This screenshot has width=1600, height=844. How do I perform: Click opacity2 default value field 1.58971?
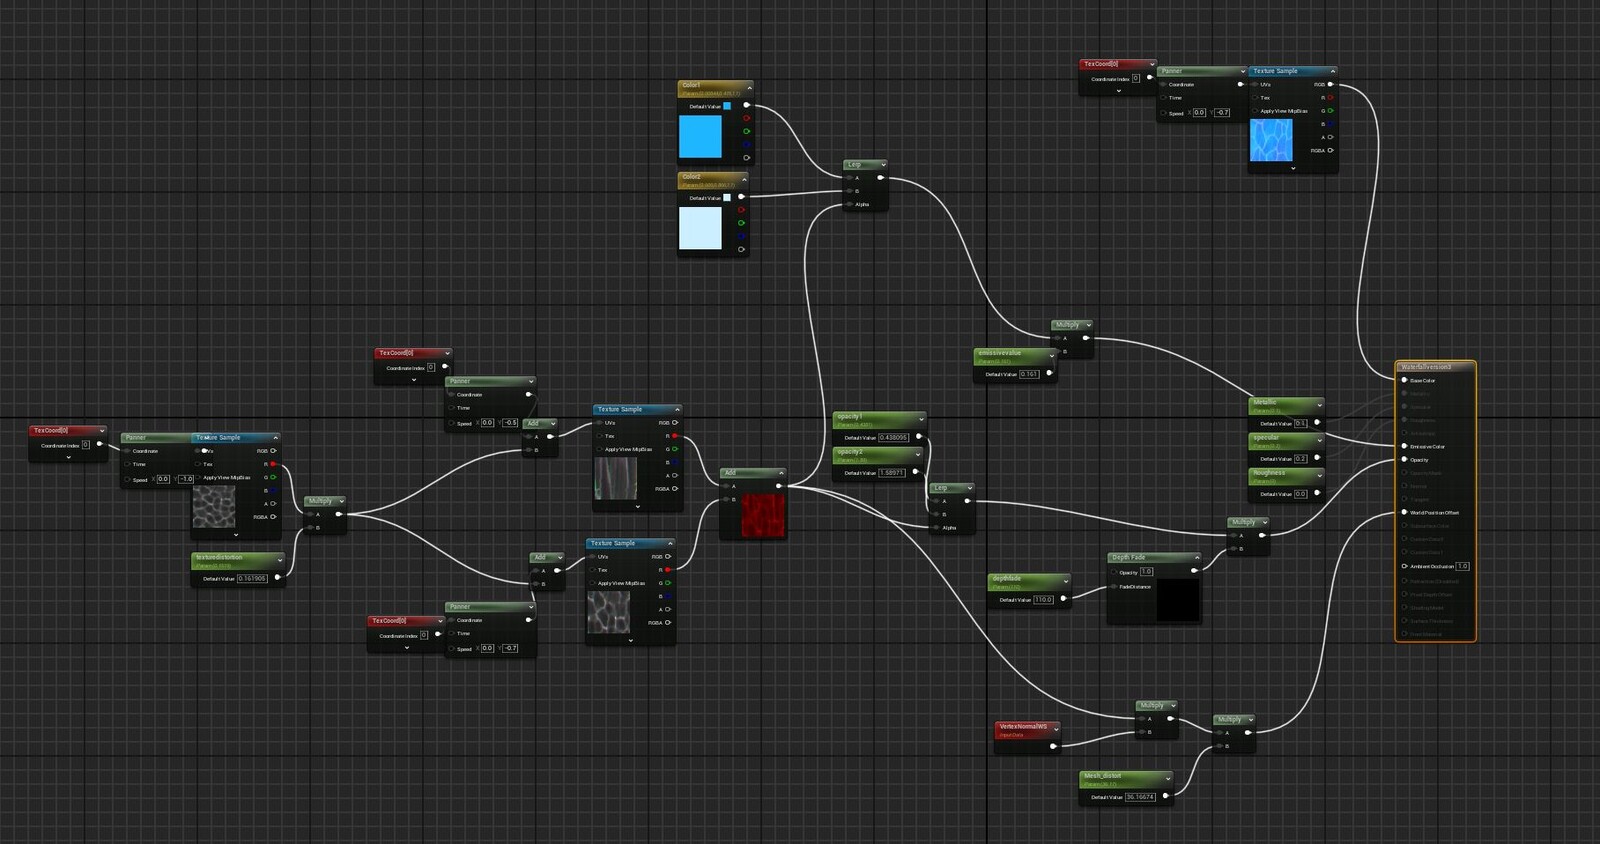pos(891,472)
